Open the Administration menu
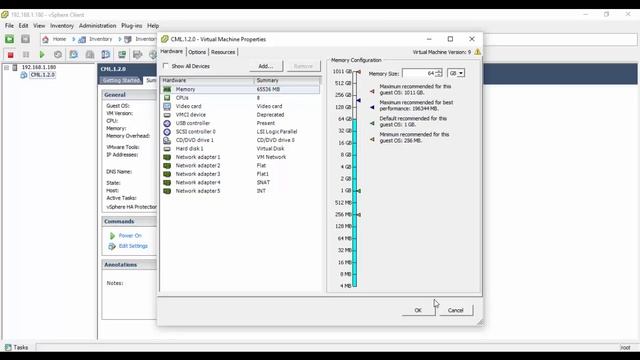640x360 pixels. [x=98, y=26]
